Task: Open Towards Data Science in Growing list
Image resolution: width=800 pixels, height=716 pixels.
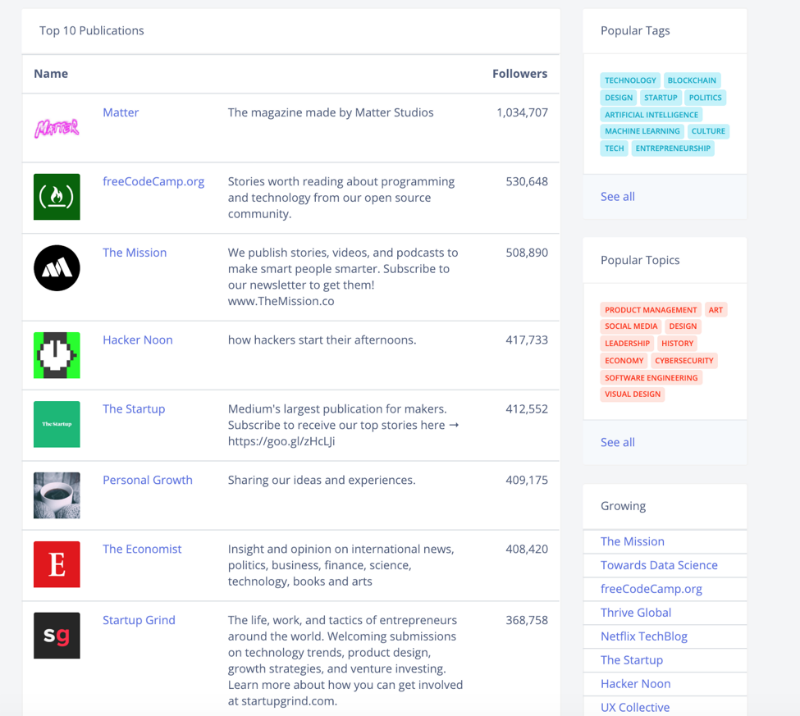Action: (x=659, y=565)
